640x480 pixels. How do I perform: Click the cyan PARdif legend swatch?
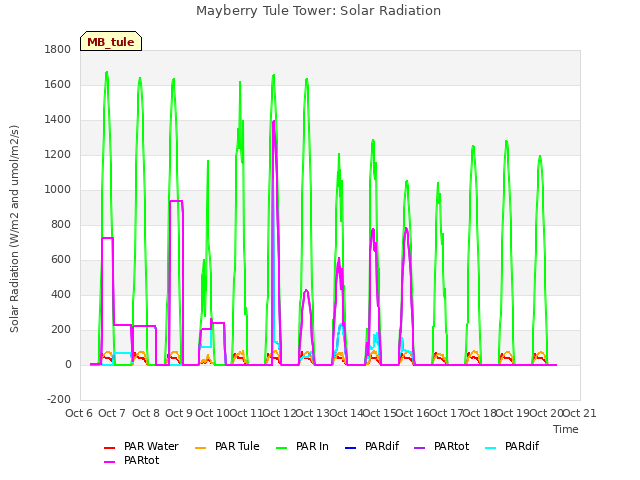[x=491, y=448]
